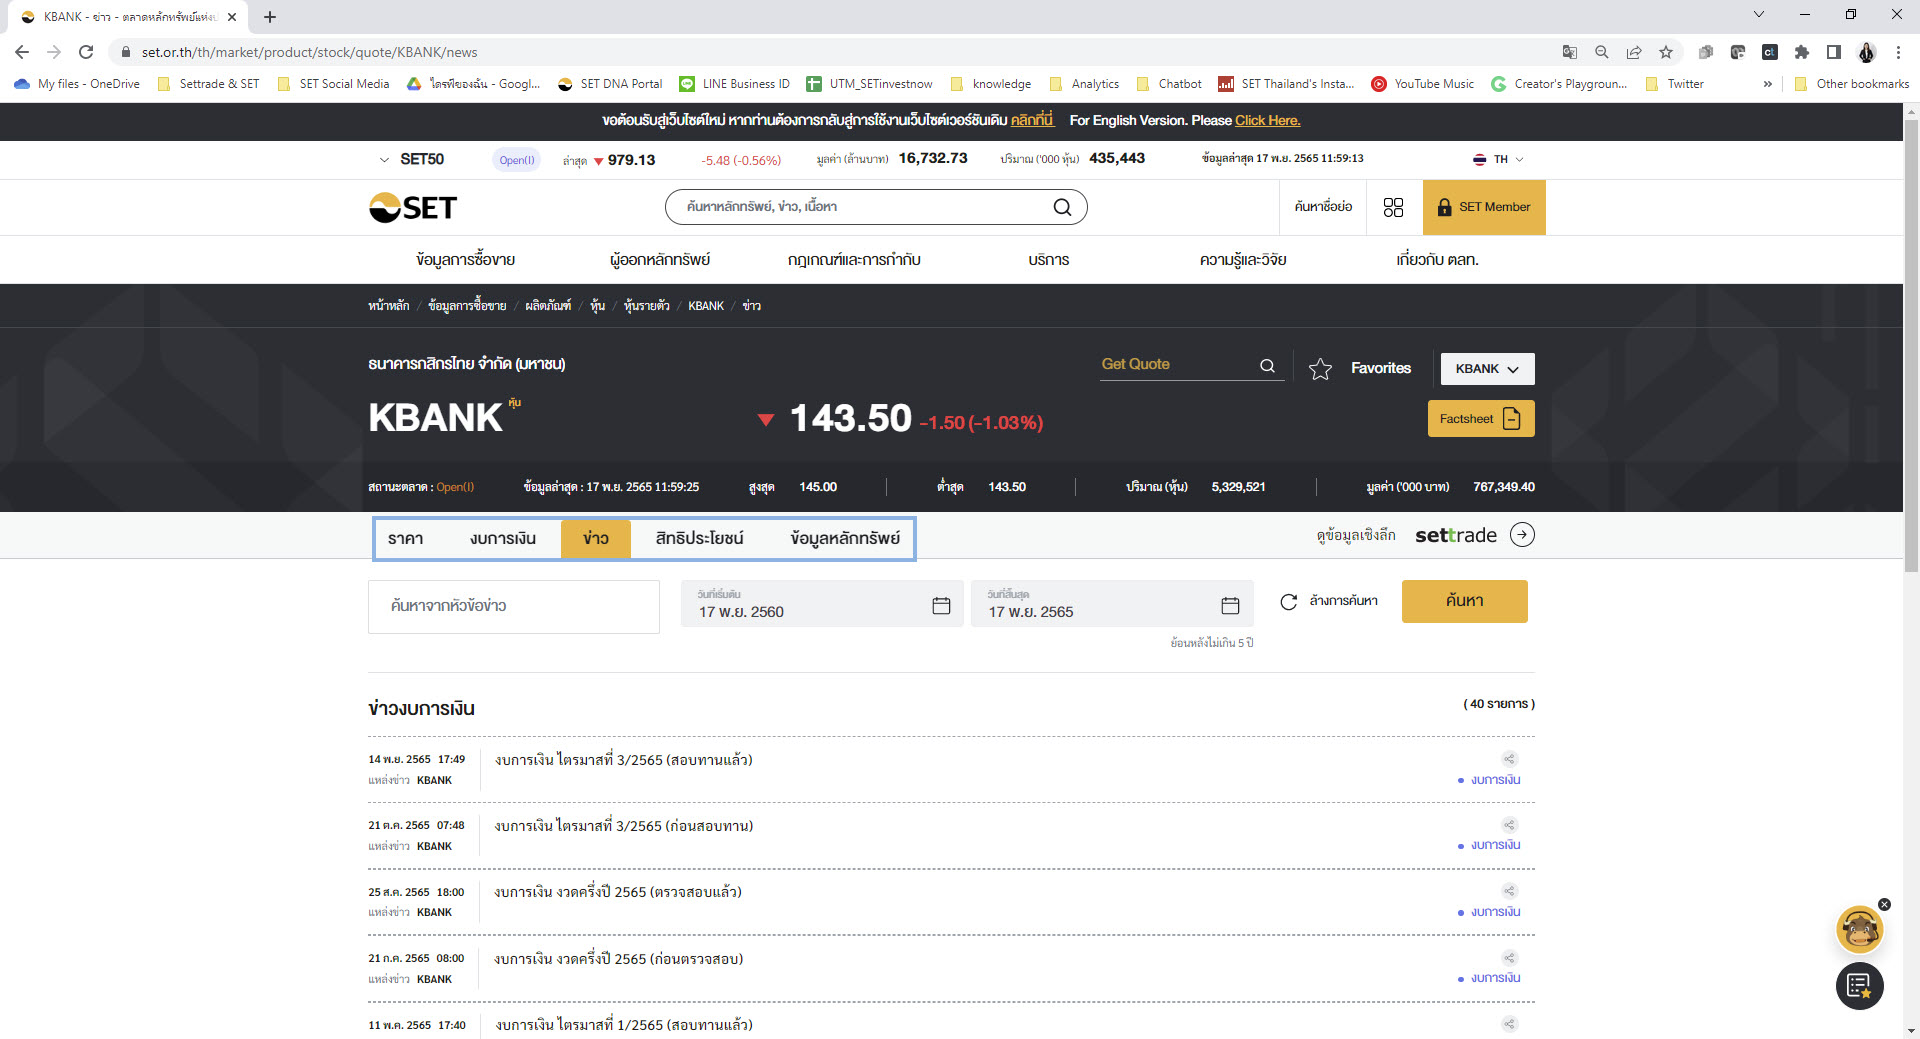Open the four-squares apps grid icon

coord(1393,207)
